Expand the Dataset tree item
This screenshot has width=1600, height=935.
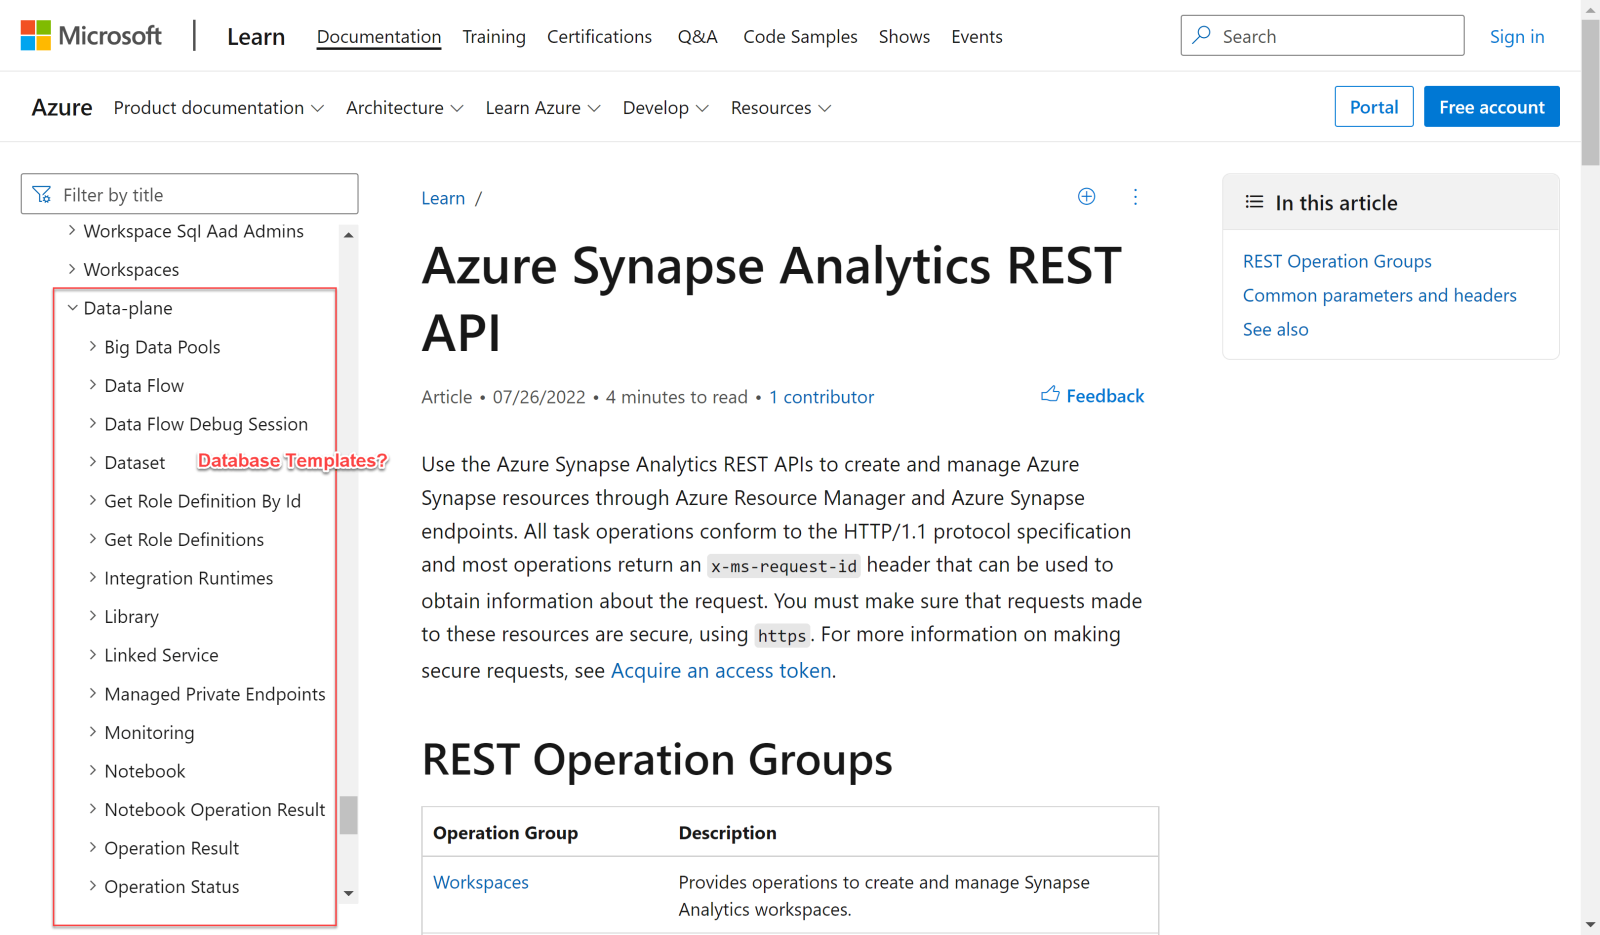[92, 462]
